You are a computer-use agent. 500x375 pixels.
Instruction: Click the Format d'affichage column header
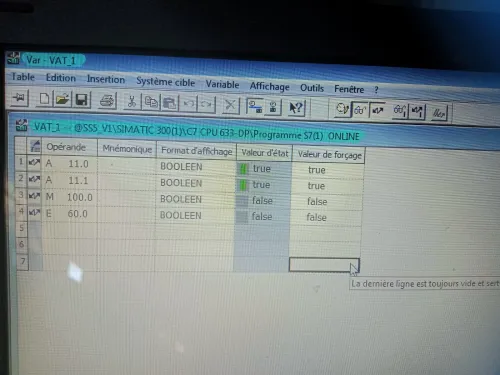coord(196,151)
